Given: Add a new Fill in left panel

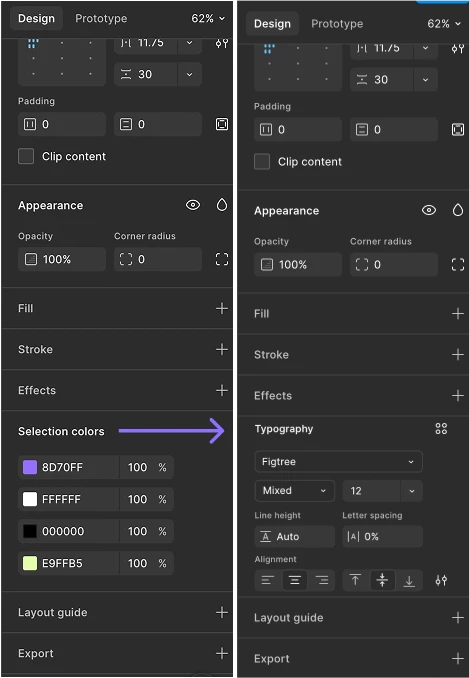Looking at the screenshot, I should (x=222, y=308).
